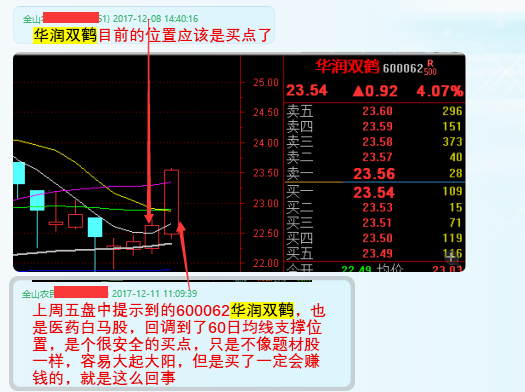Click the 25.00 price axis label
525x392 pixels.
266,82
